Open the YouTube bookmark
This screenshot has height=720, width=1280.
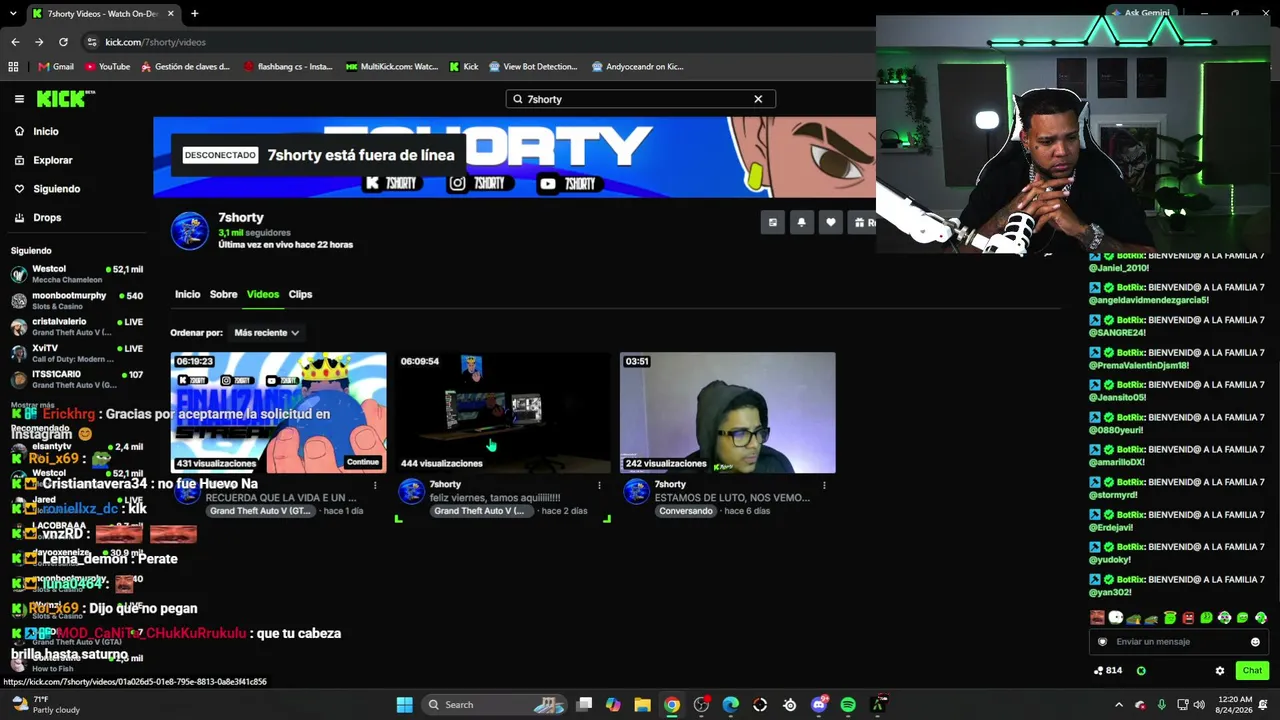[107, 67]
